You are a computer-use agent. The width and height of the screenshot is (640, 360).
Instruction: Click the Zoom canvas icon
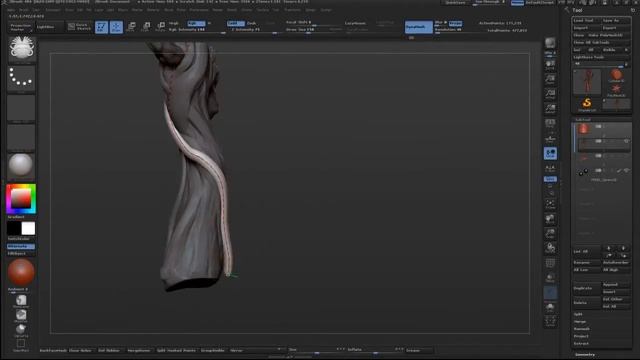pyautogui.click(x=550, y=80)
